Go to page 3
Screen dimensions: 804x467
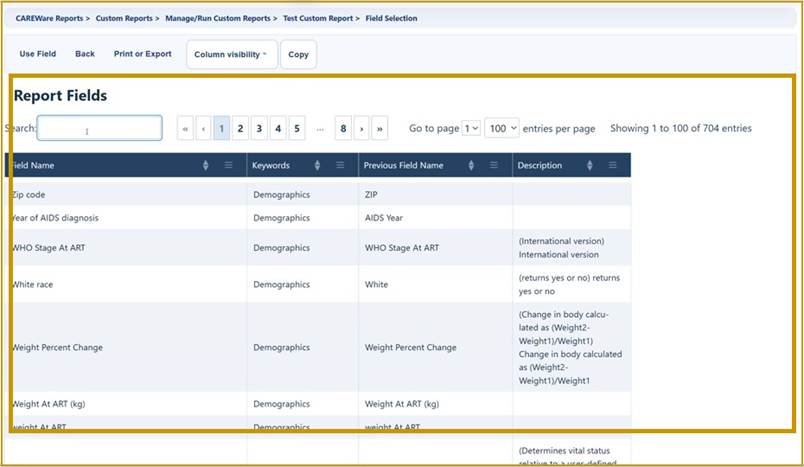(x=259, y=128)
